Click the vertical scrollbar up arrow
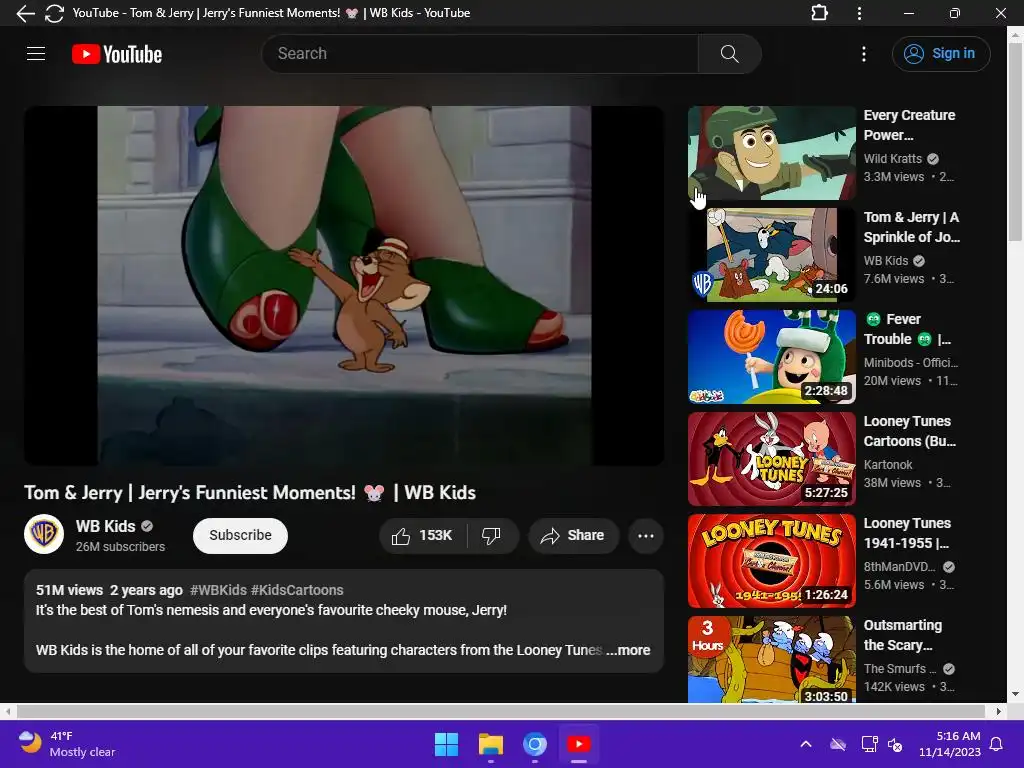This screenshot has width=1024, height=768. [1015, 34]
